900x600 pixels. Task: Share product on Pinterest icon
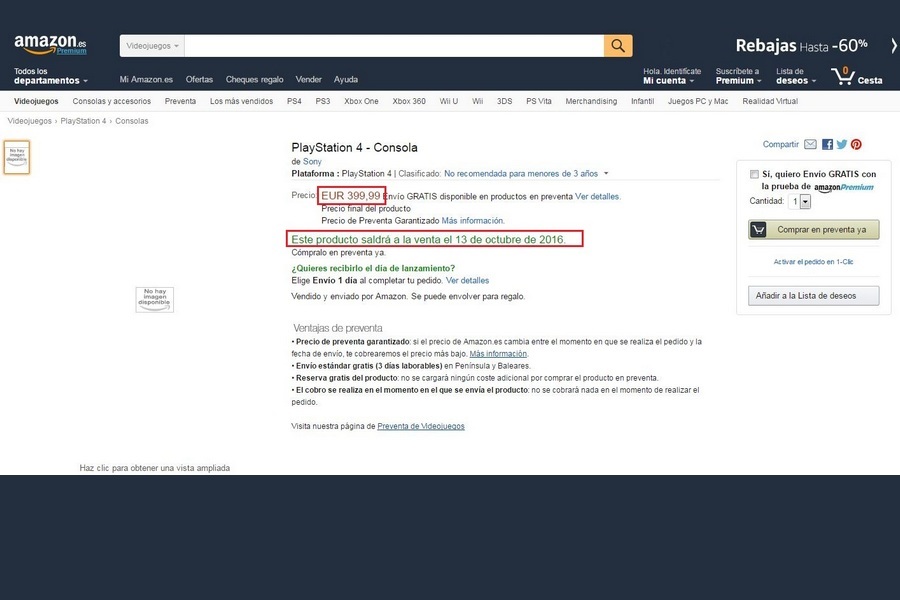(856, 145)
